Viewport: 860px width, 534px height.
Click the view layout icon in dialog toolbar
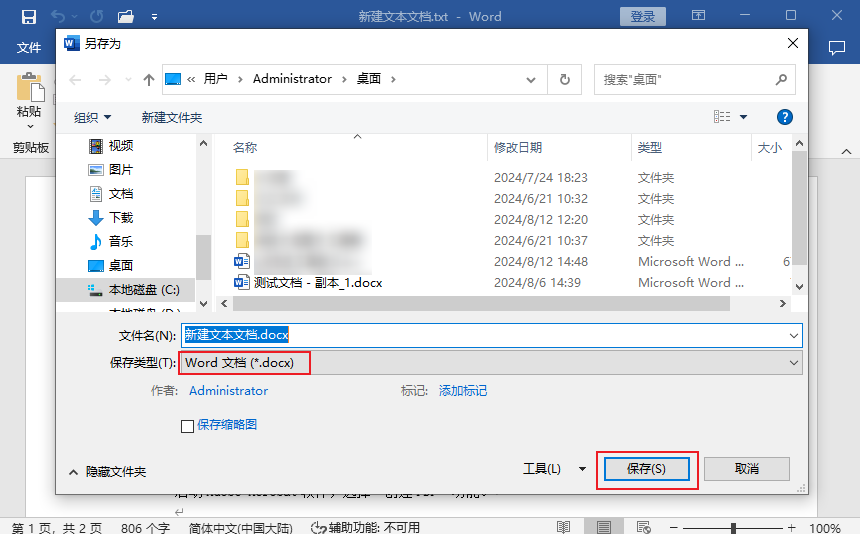(722, 117)
